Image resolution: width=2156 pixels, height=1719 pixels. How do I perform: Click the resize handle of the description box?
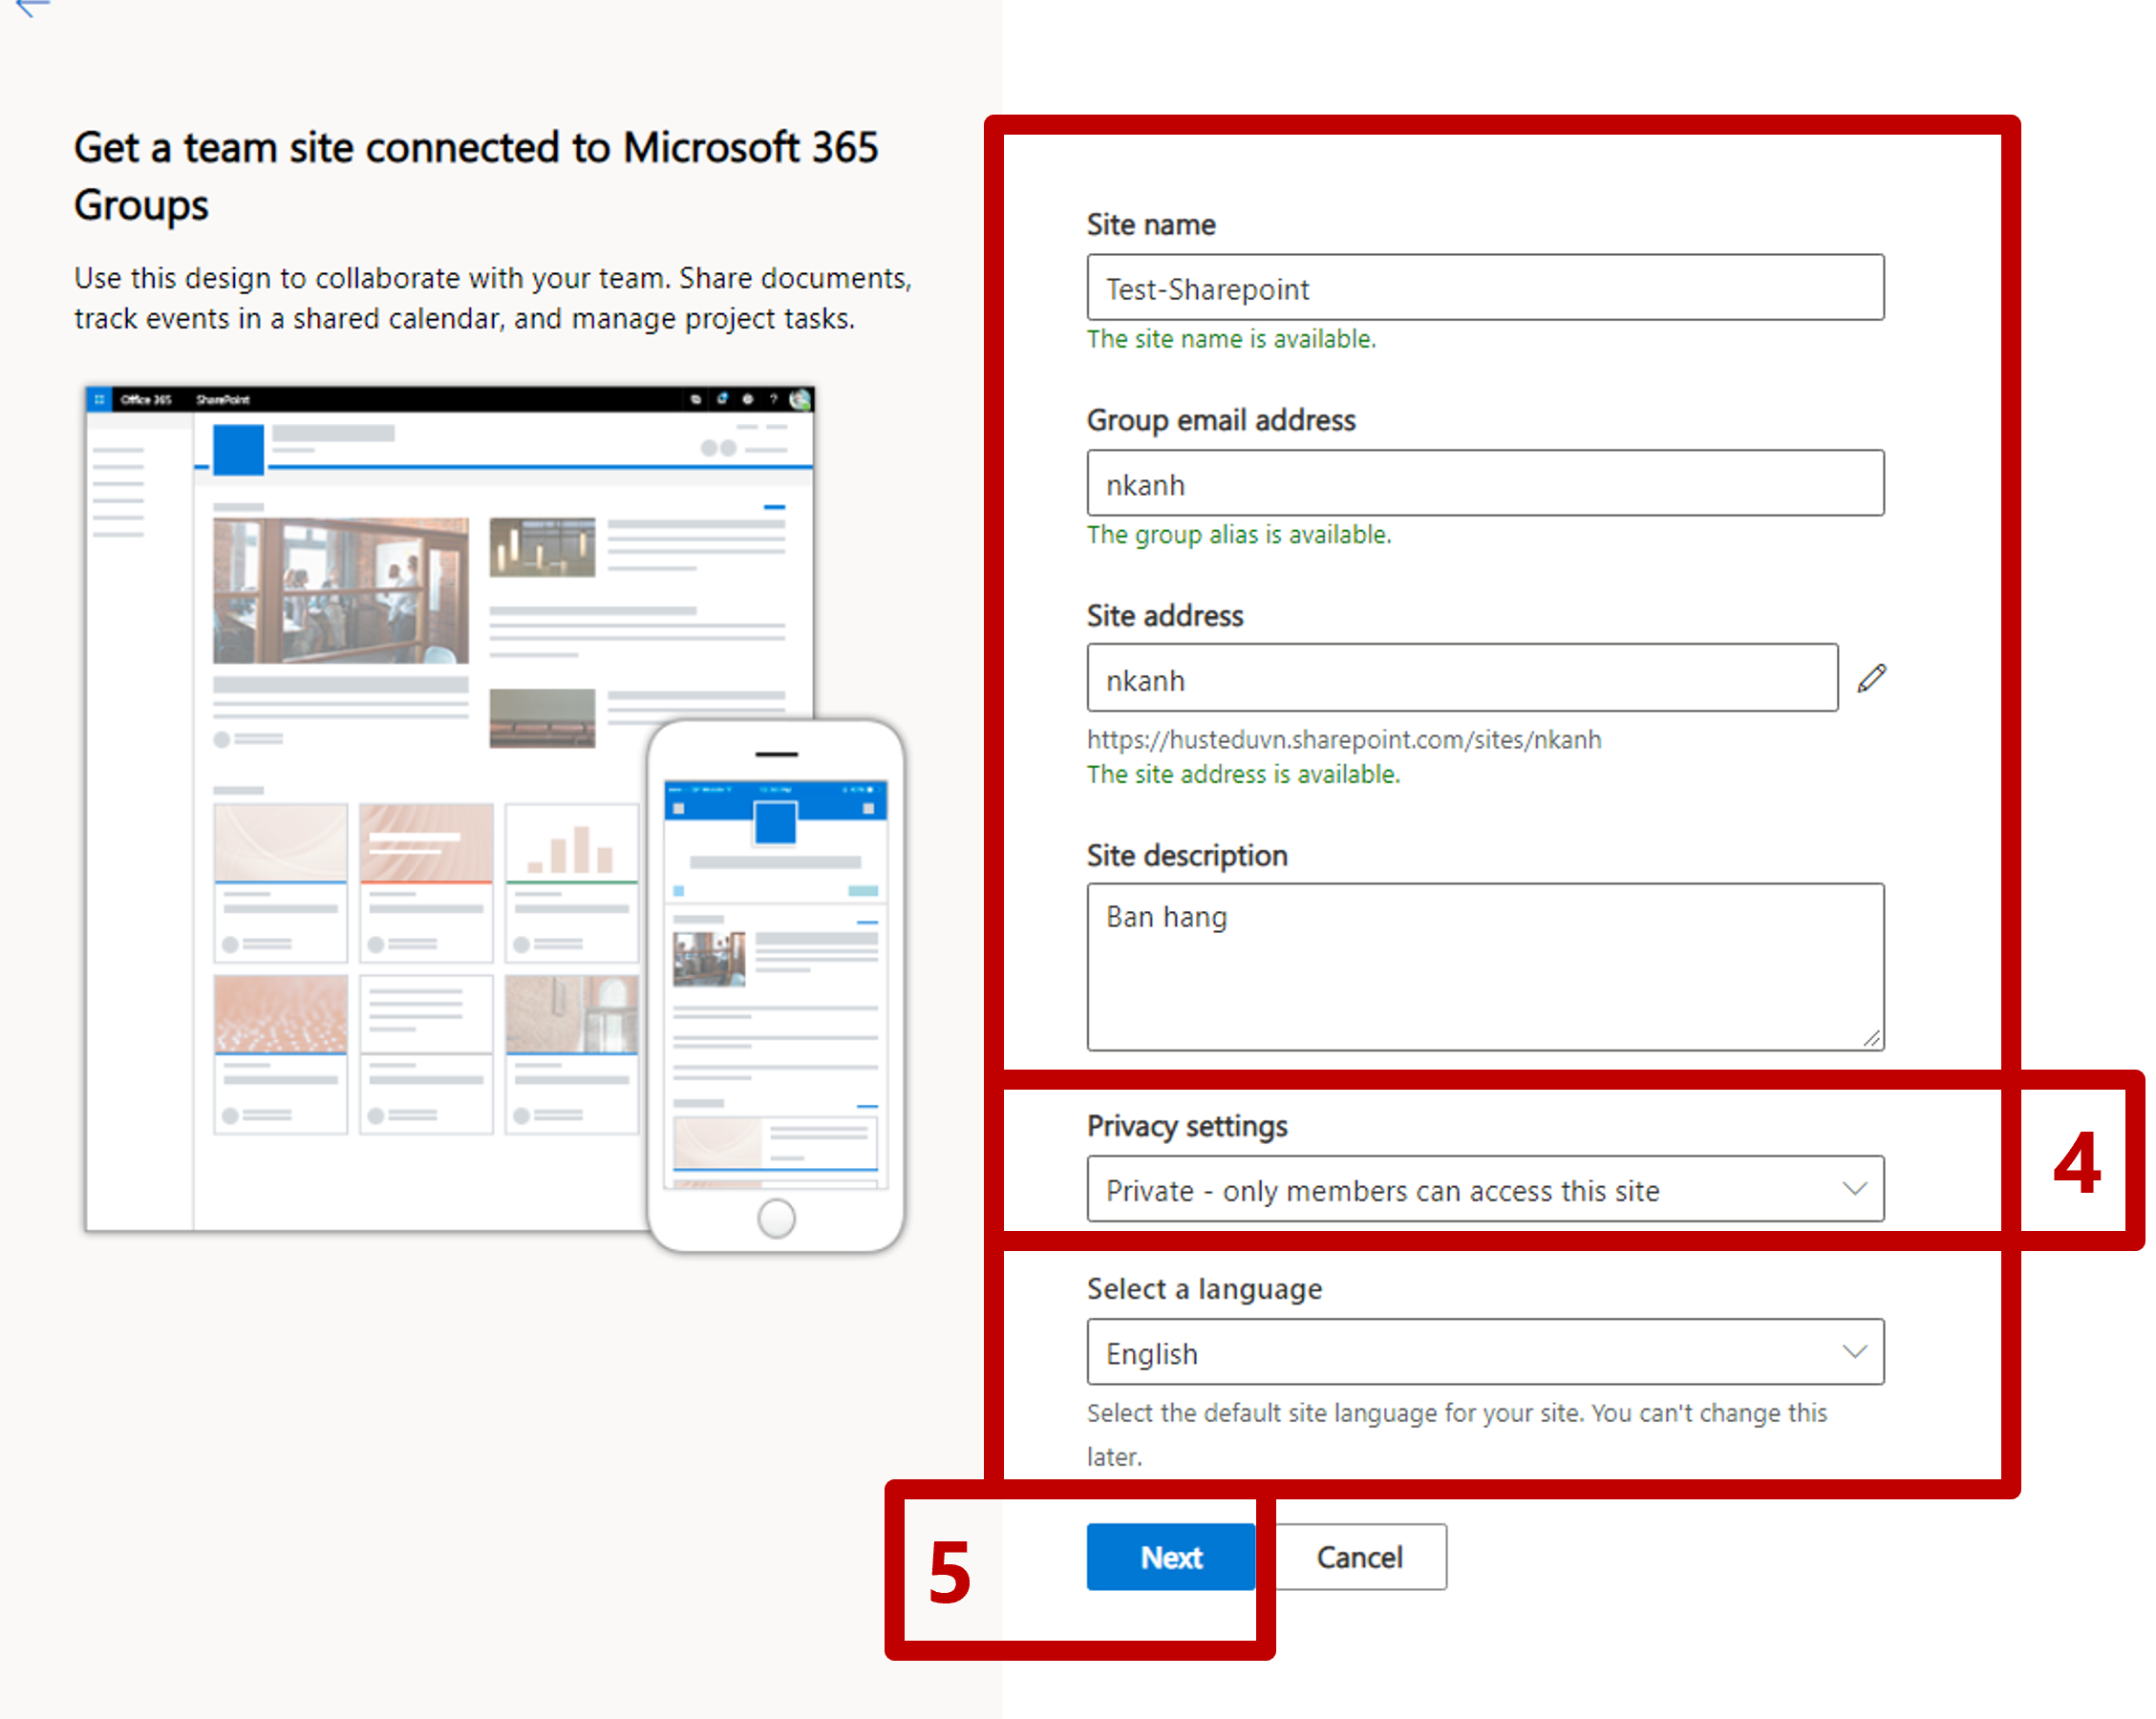coord(1872,1039)
